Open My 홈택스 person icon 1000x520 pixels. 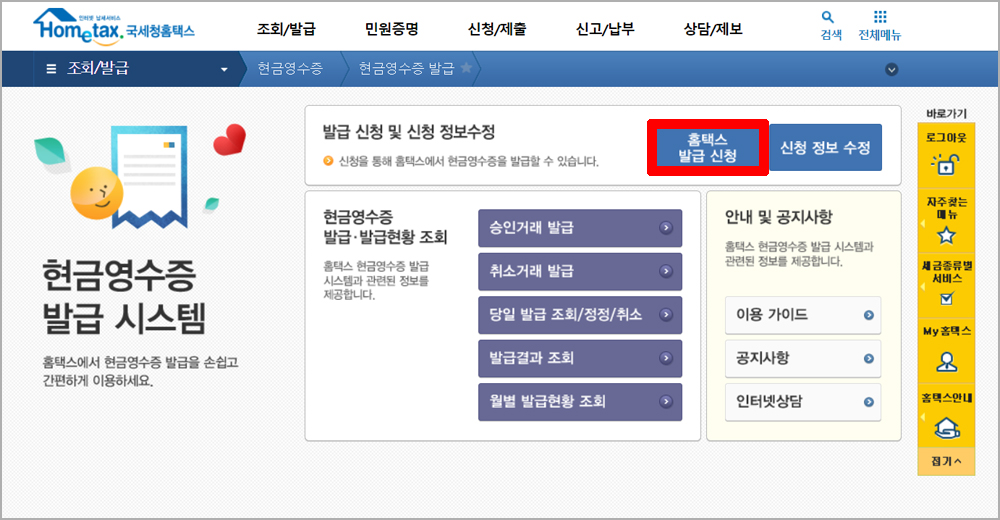(946, 362)
